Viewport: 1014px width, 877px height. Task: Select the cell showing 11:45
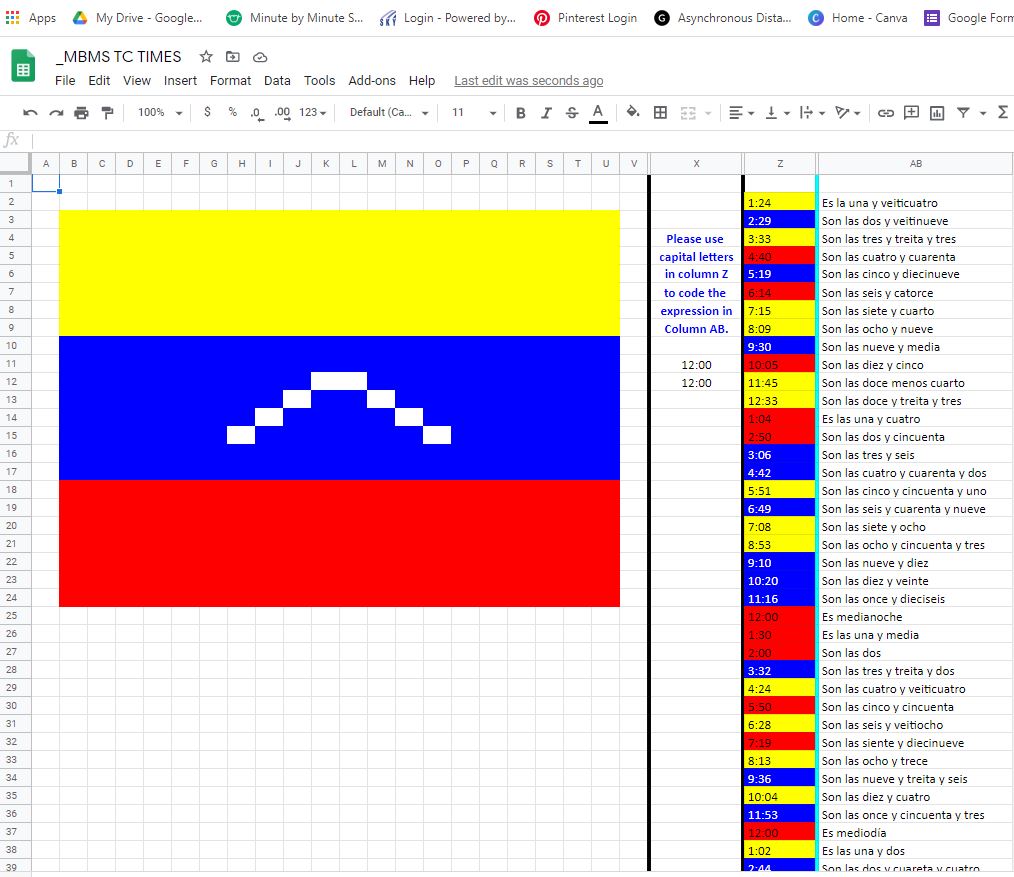click(x=780, y=383)
